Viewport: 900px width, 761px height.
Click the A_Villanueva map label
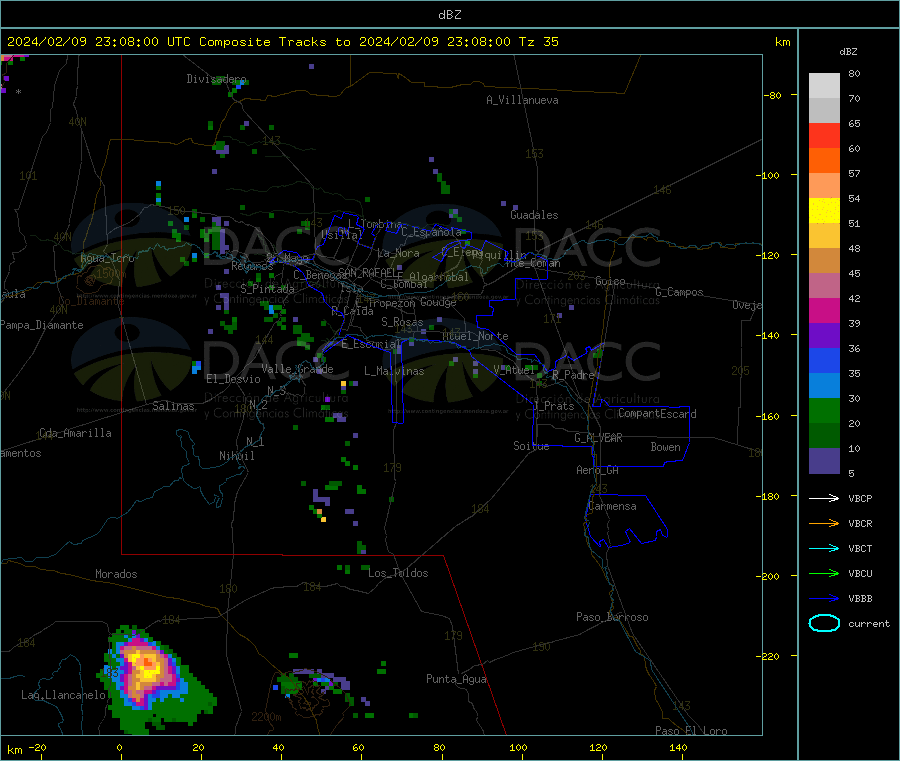[522, 100]
